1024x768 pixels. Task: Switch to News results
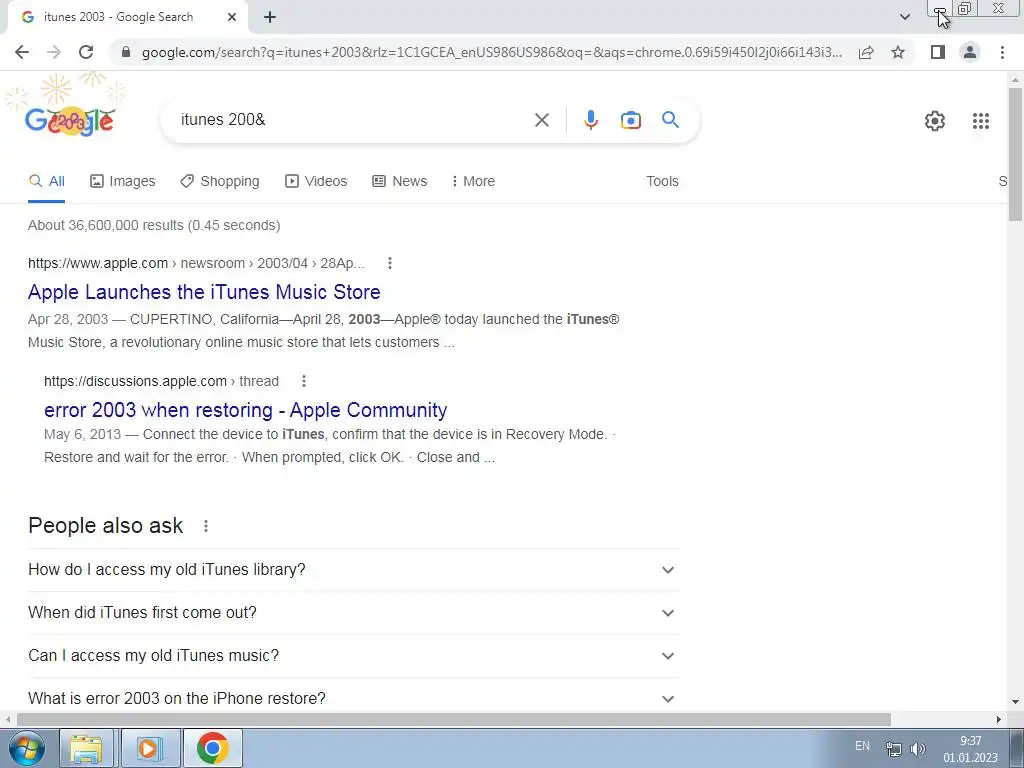[400, 182]
